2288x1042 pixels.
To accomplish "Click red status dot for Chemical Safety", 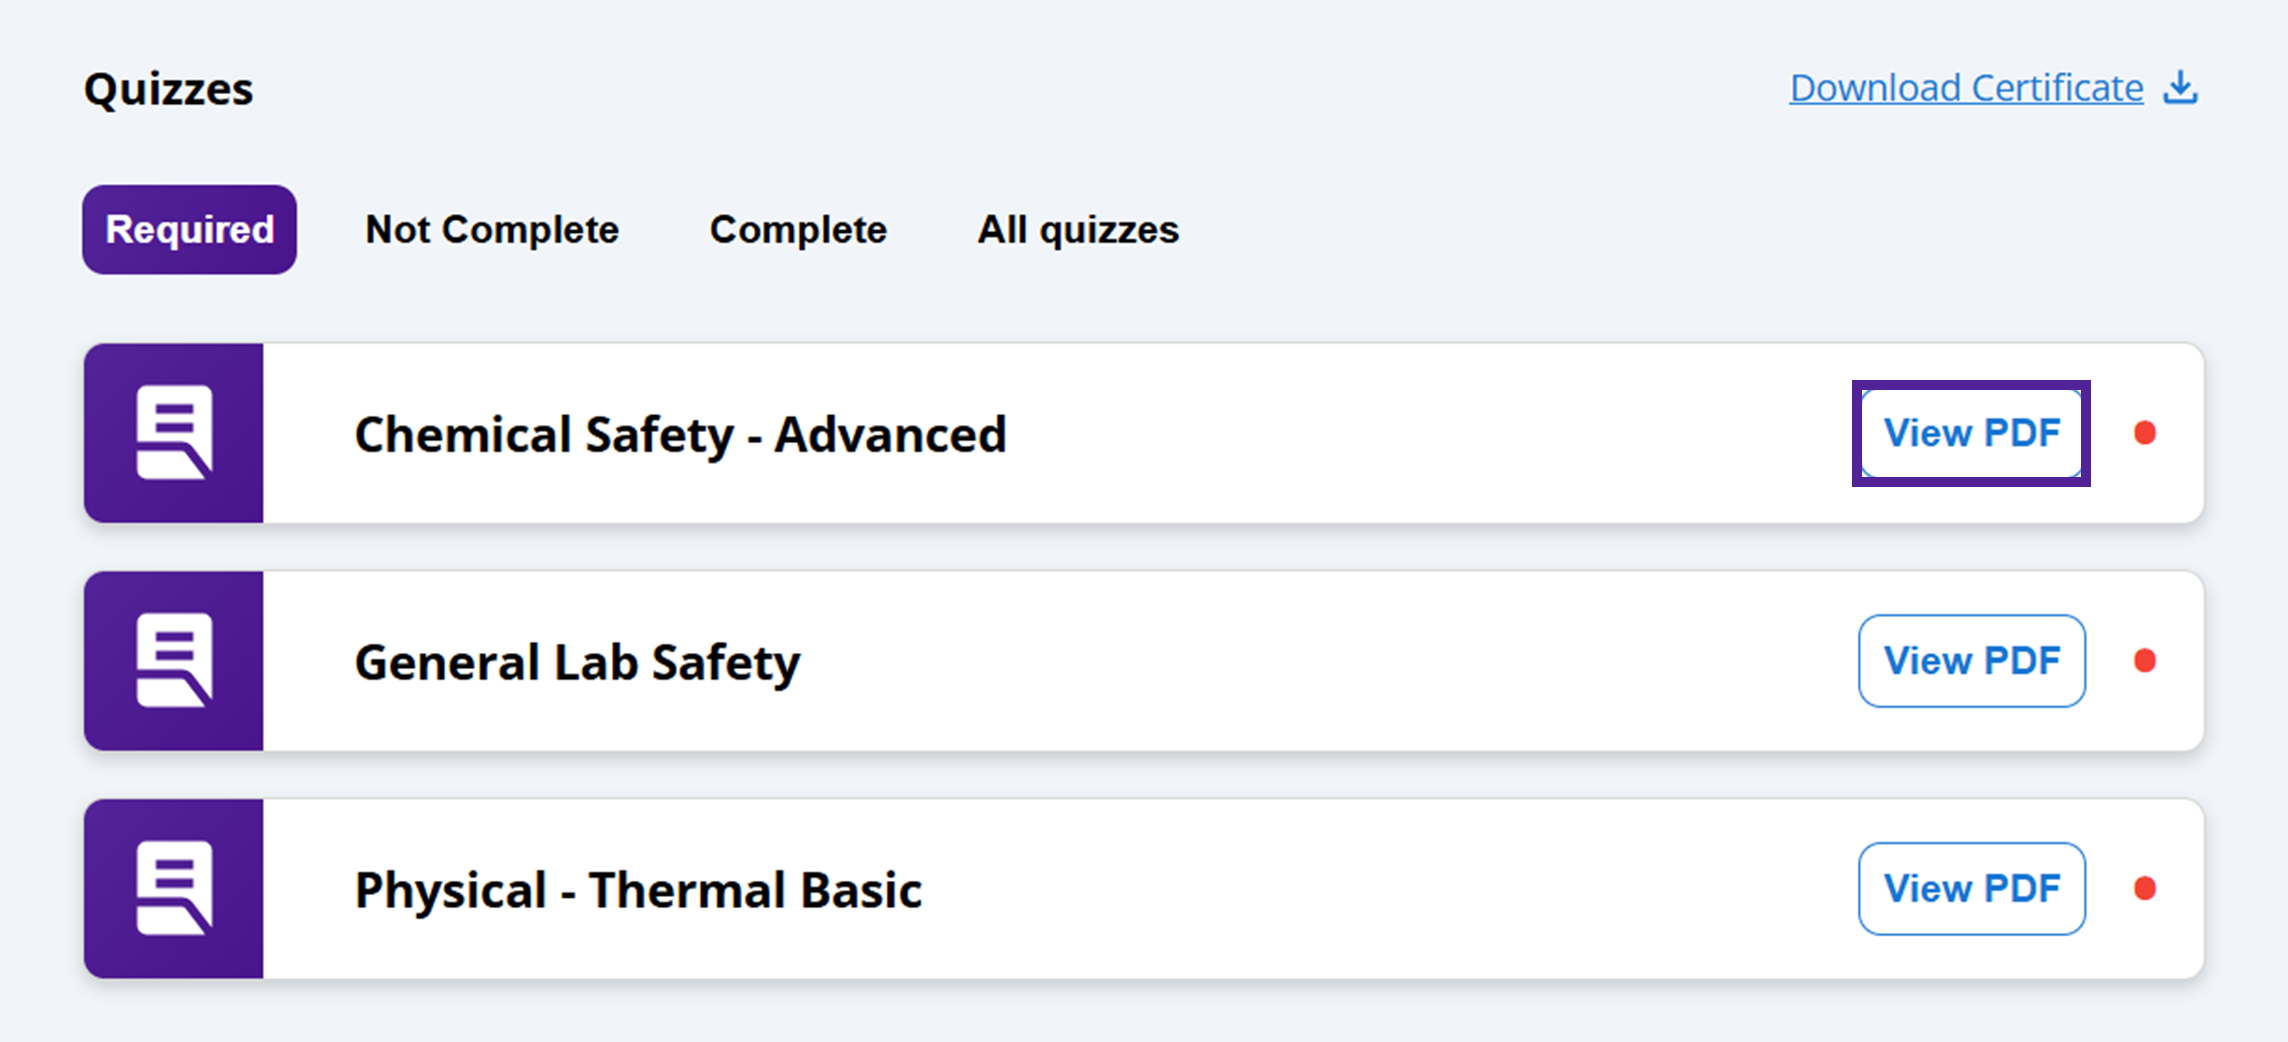I will pos(2144,433).
